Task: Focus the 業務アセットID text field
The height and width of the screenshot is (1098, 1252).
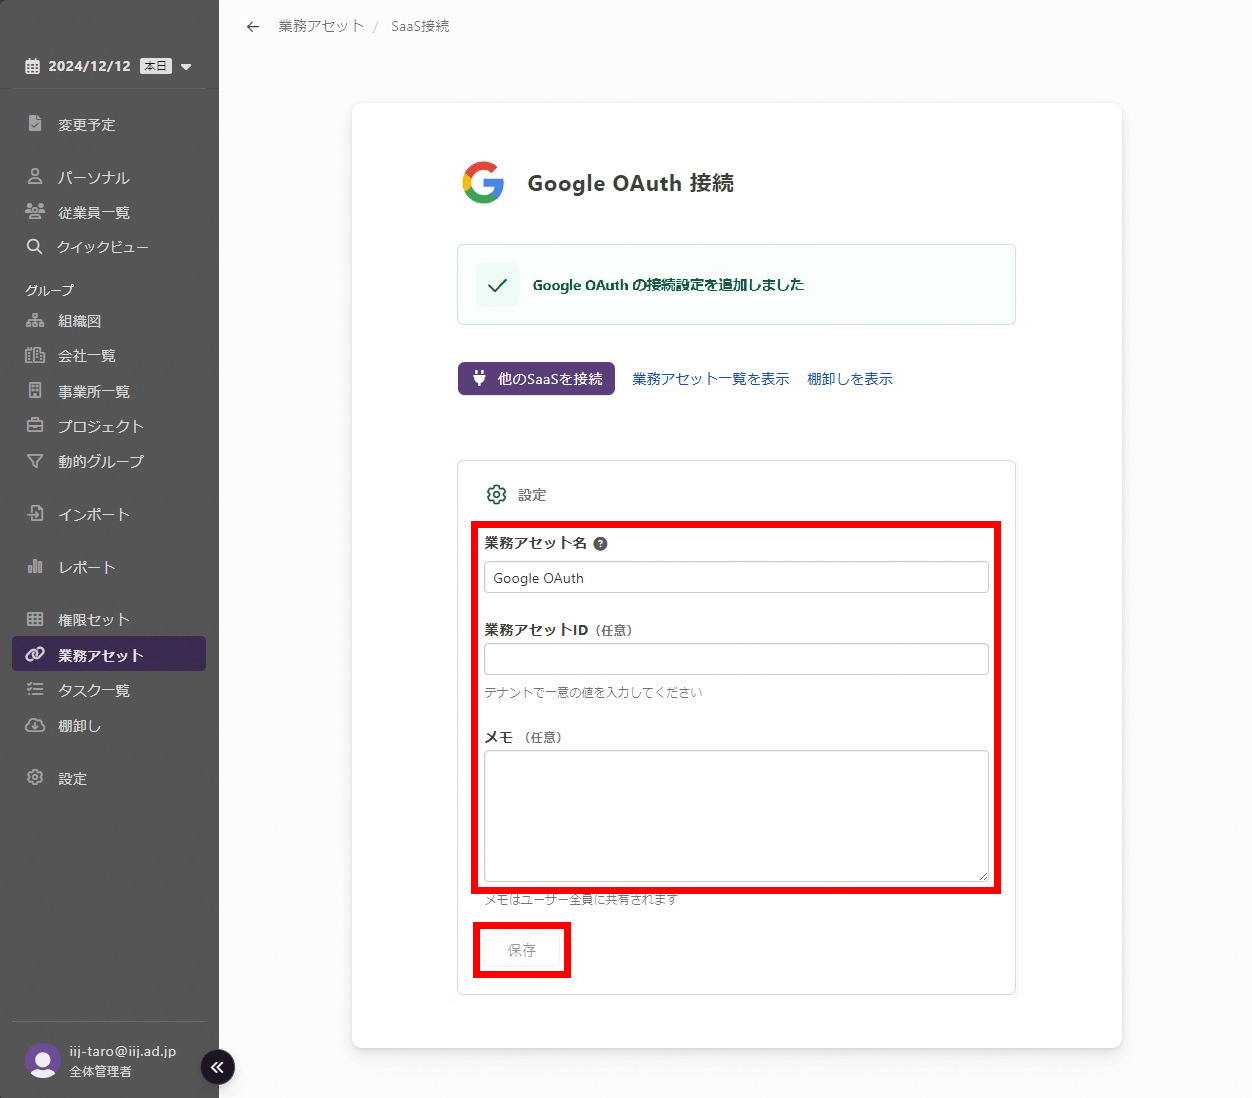Action: (736, 659)
